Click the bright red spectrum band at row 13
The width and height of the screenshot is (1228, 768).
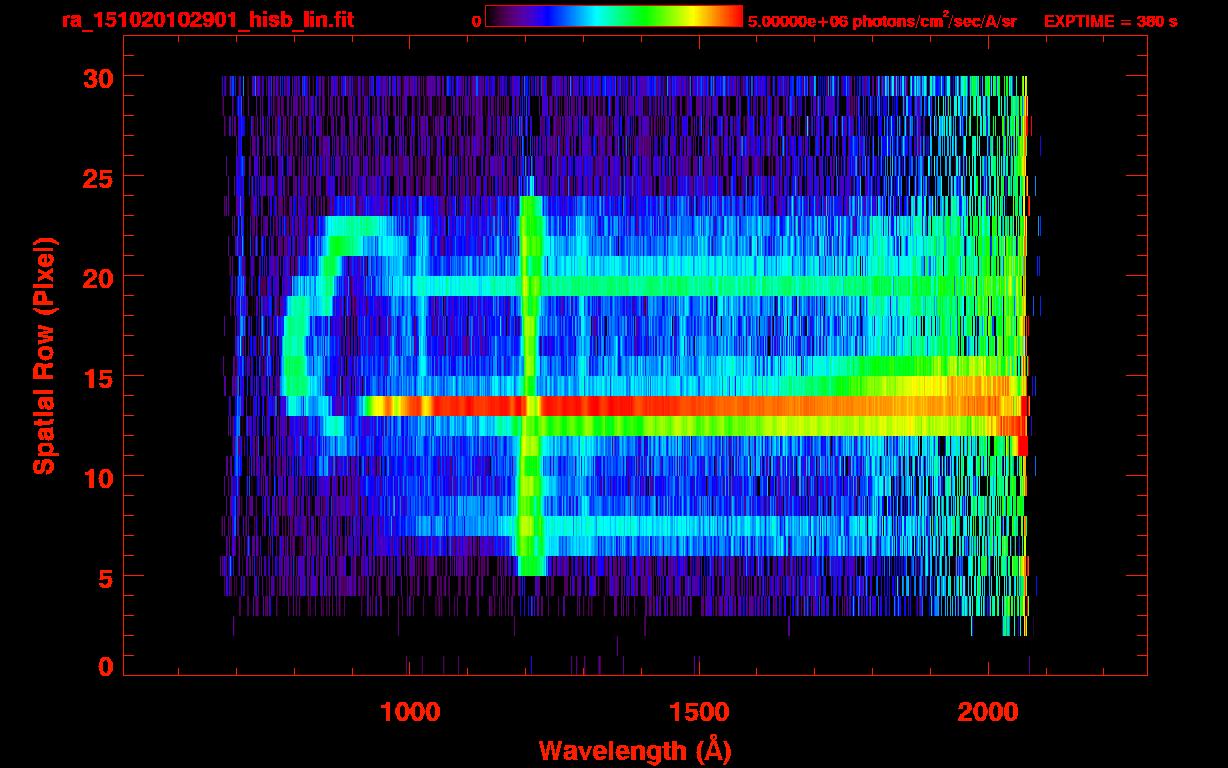(693, 406)
